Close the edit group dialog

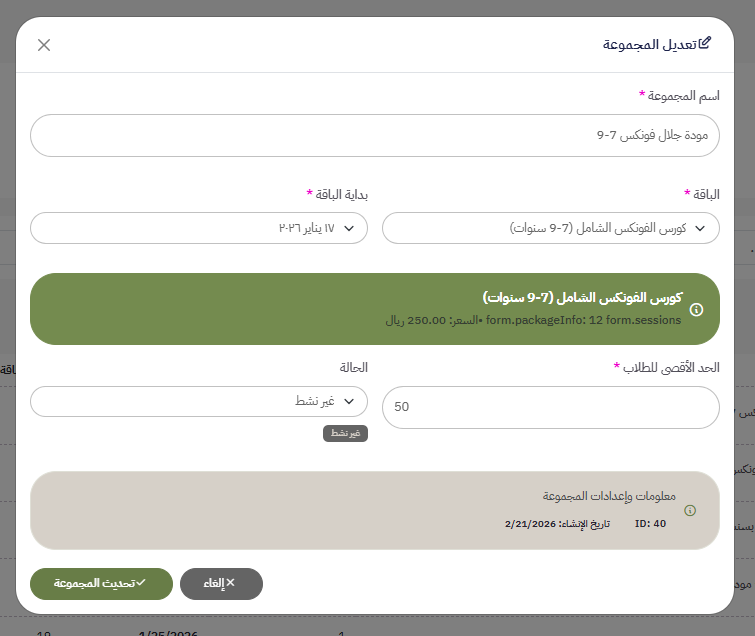(44, 45)
